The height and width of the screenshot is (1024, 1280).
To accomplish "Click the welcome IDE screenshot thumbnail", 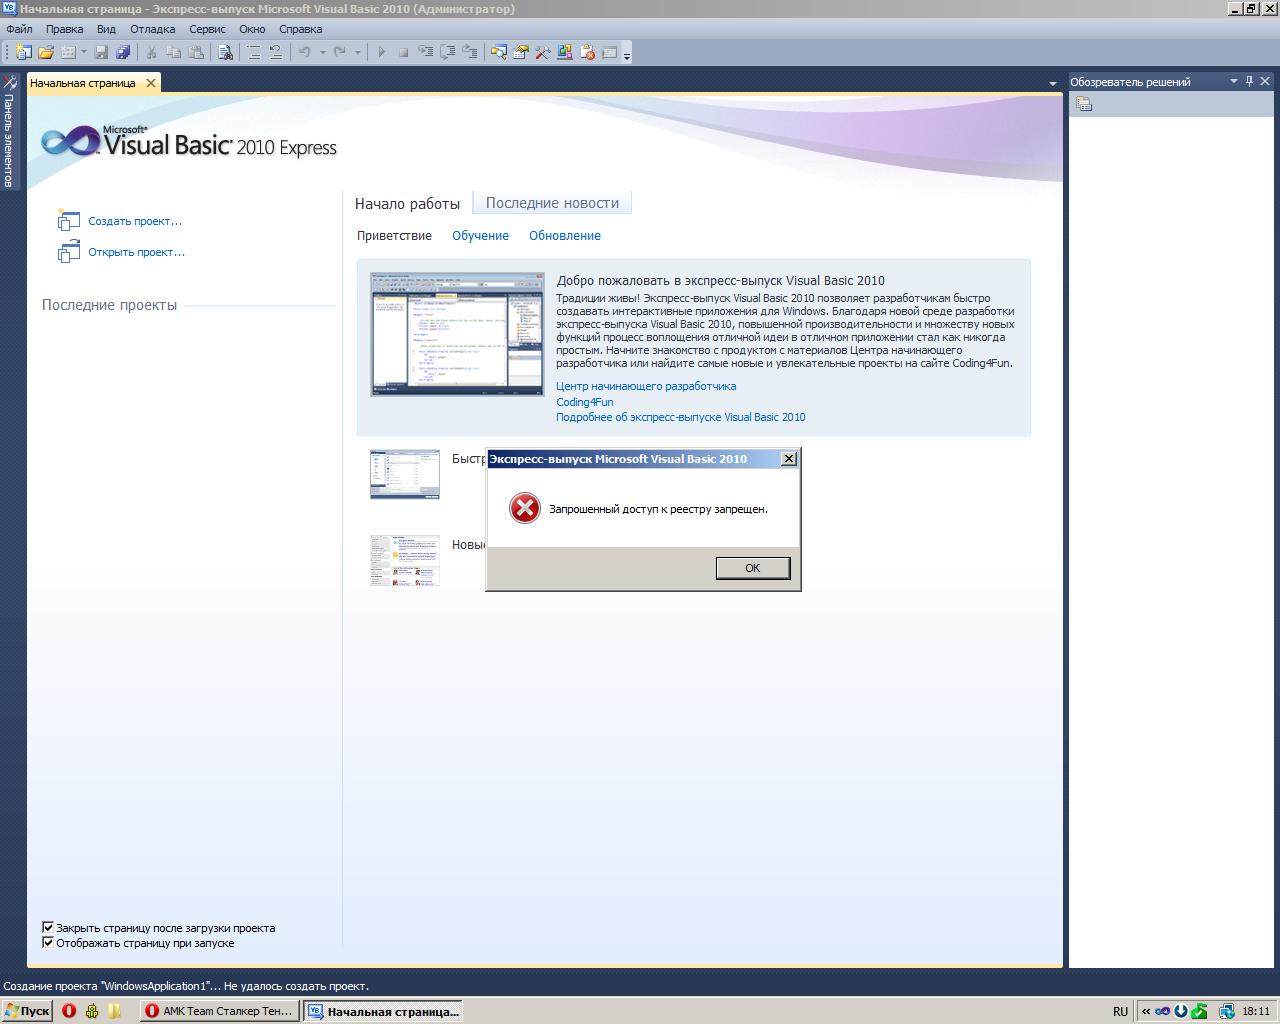I will click(458, 334).
